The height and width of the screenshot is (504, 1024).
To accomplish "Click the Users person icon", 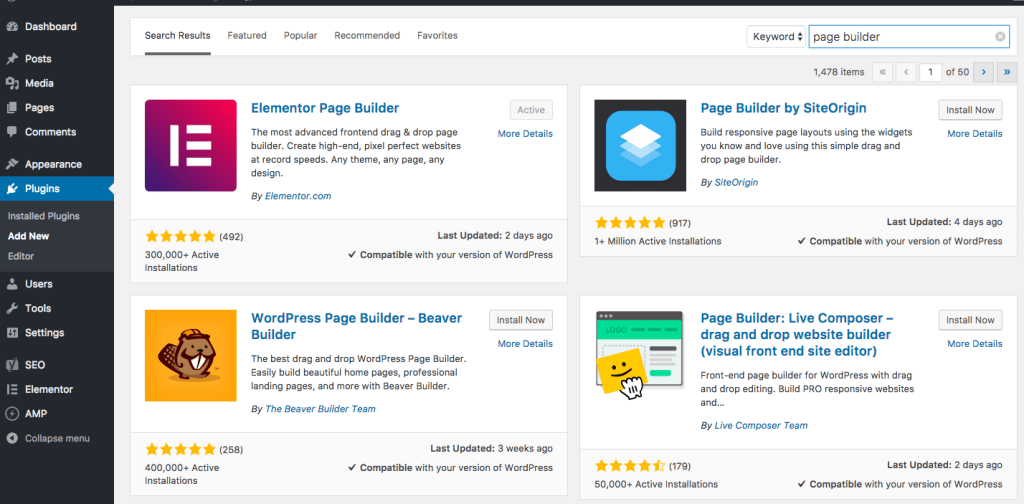I will pyautogui.click(x=12, y=284).
